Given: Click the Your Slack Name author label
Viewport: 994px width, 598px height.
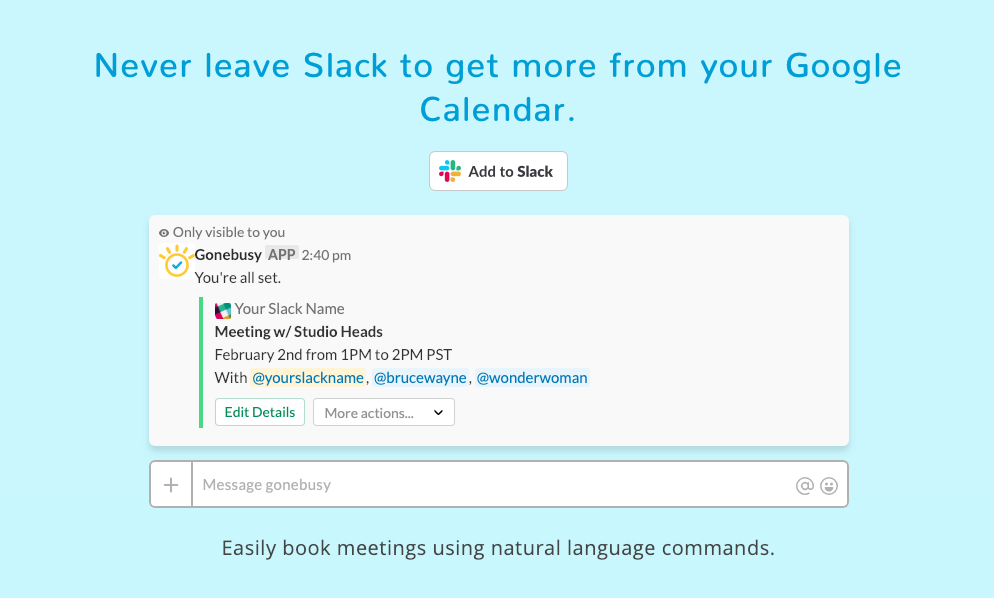Looking at the screenshot, I should [290, 309].
